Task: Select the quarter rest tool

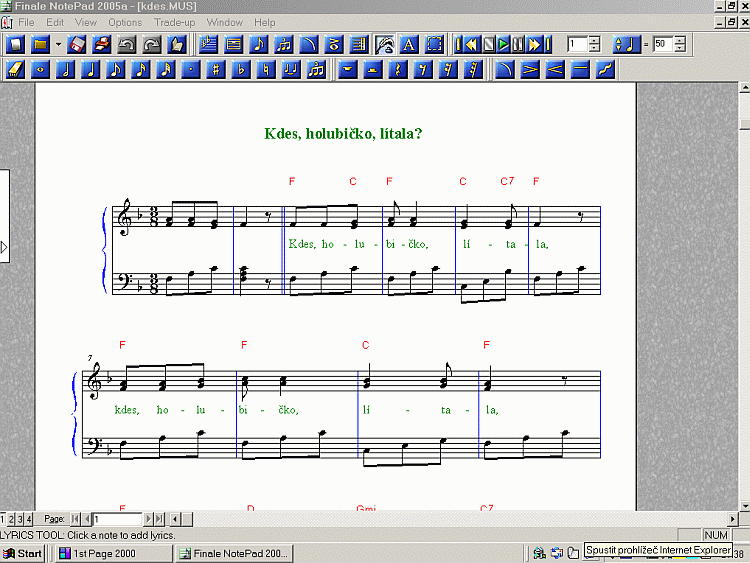Action: (x=398, y=69)
